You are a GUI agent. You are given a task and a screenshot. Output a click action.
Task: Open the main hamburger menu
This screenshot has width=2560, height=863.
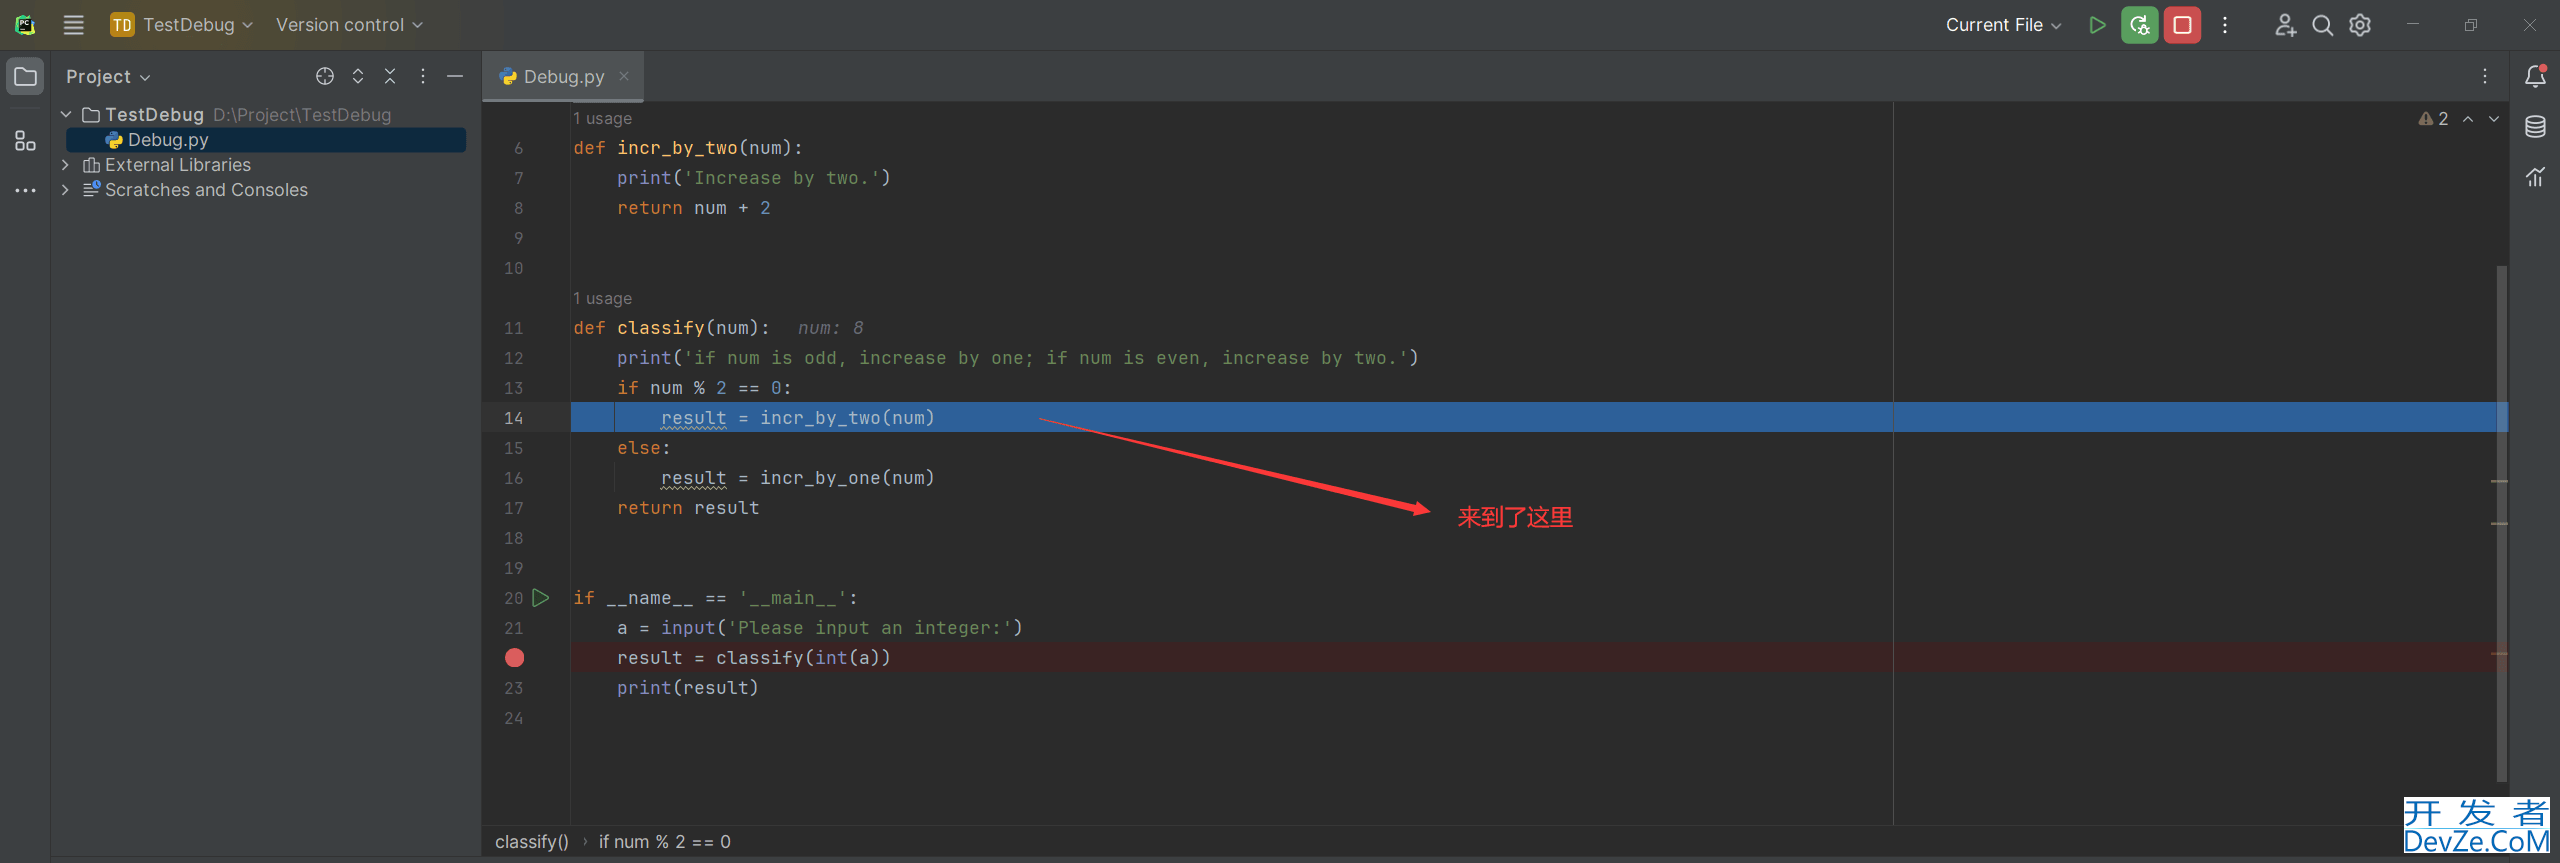[73, 25]
